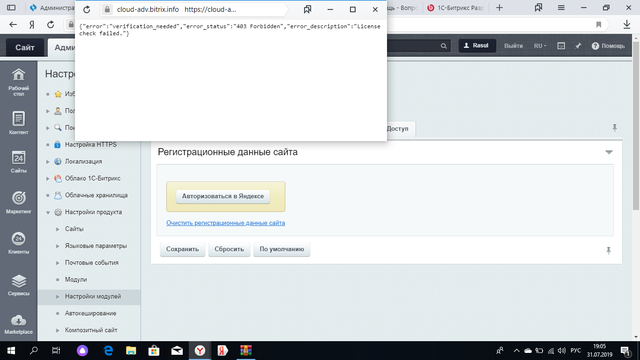Viewport: 640px width, 360px height.
Task: Open Microsoft Edge from the taskbar
Action: (108, 351)
